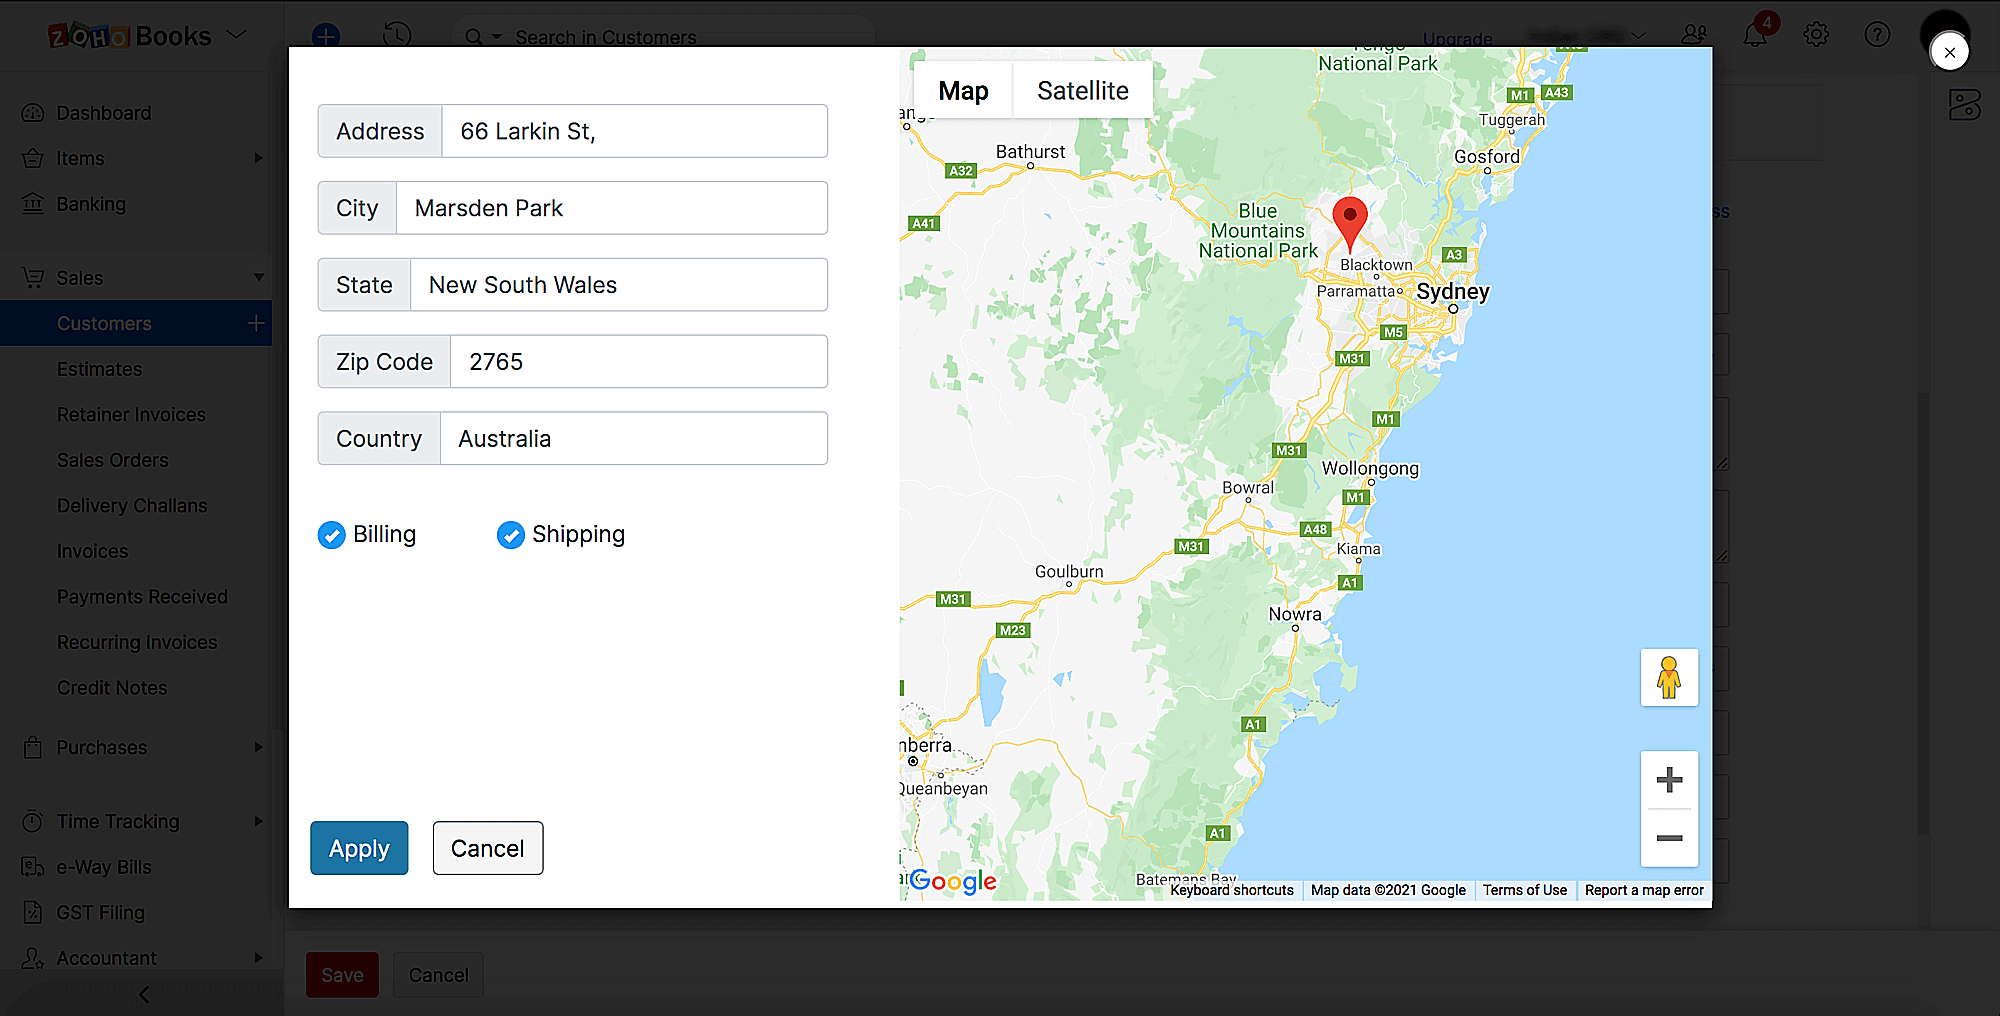Uncheck the Billing checkbox
Screen dimensions: 2000x1016
tap(331, 534)
